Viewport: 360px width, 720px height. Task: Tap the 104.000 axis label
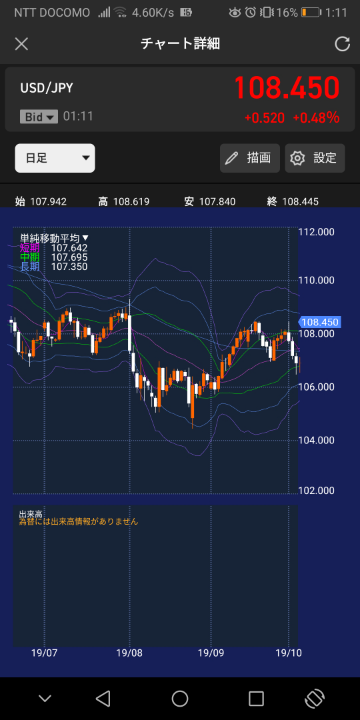[x=316, y=440]
